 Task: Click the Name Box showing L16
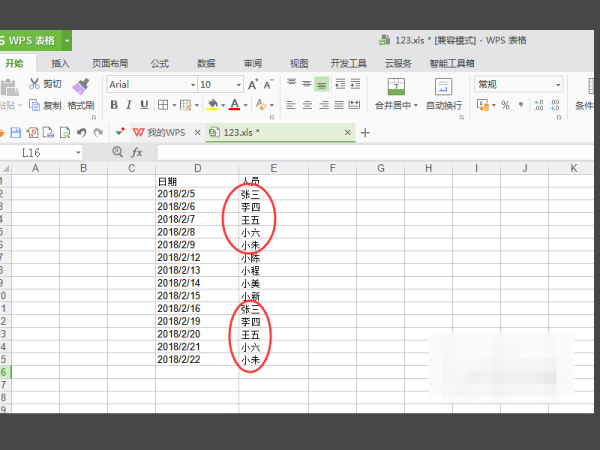41,153
